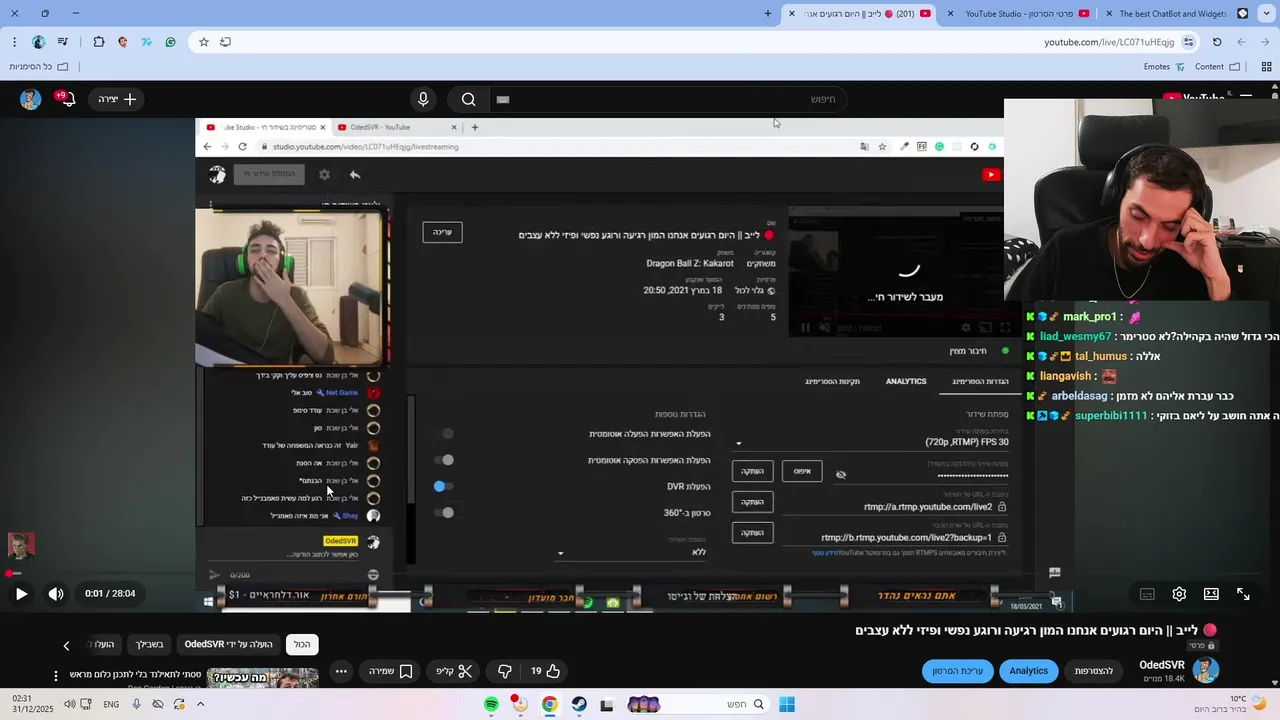Click the עריכה edit button in the recorded Studio

442,232
